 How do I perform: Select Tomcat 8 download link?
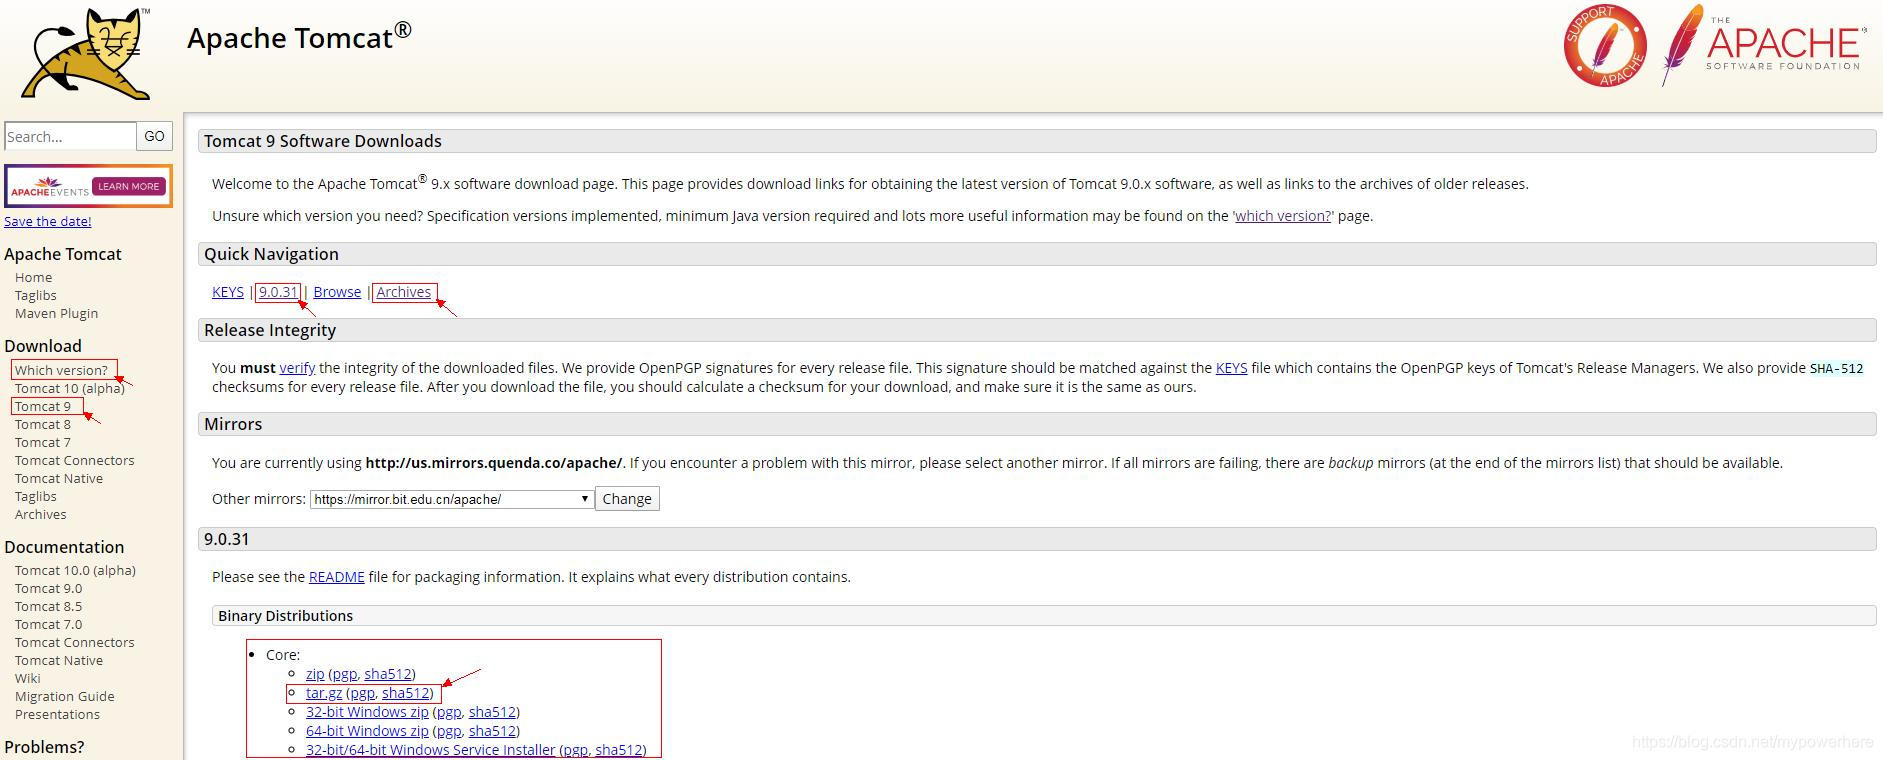[43, 424]
